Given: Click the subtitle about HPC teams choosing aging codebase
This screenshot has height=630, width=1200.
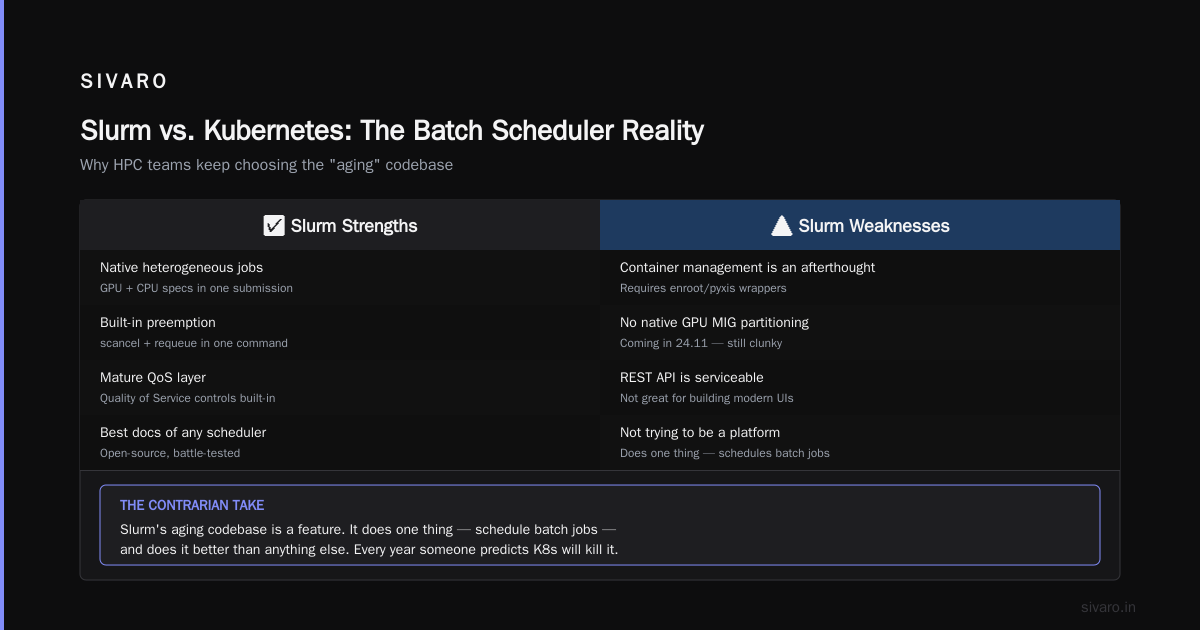Looking at the screenshot, I should [x=266, y=165].
